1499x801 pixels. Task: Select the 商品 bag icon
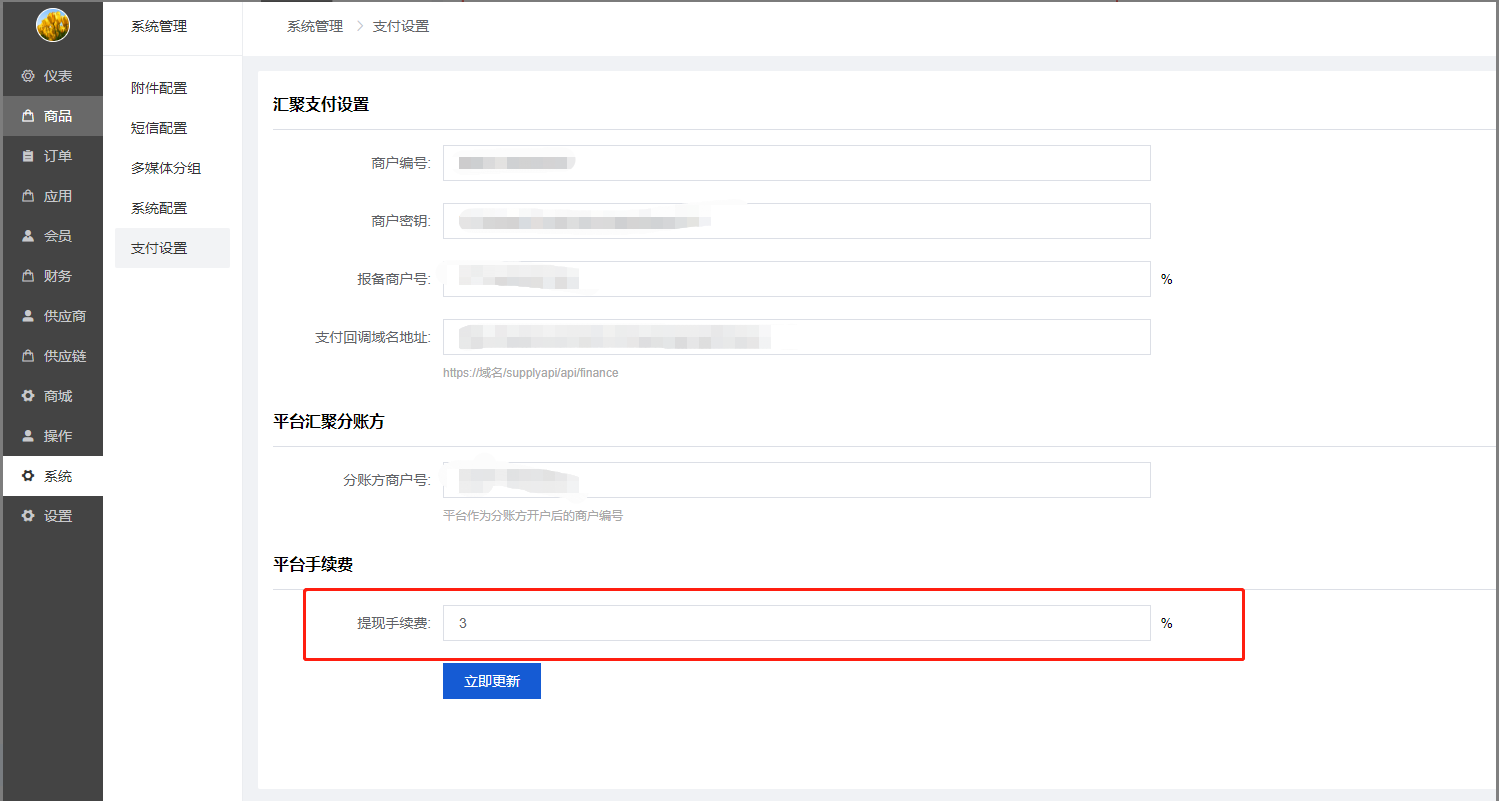28,116
